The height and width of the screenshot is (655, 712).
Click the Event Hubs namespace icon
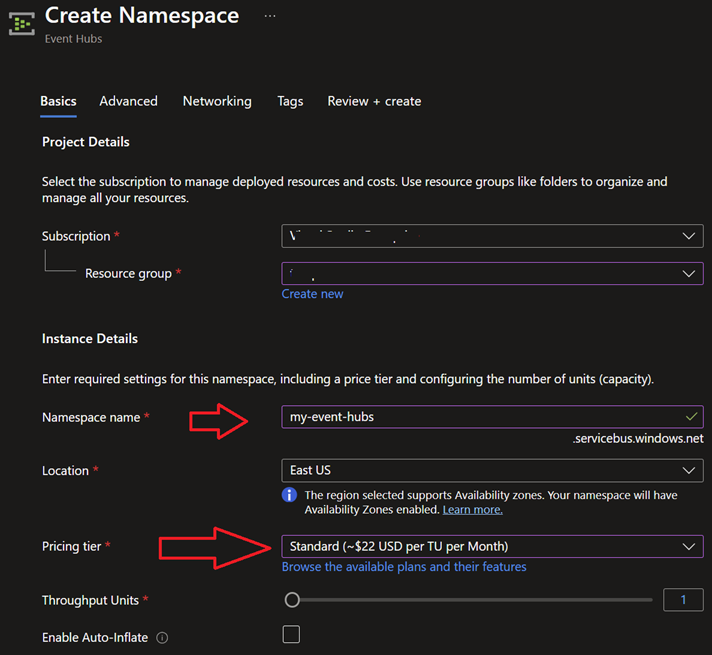pos(22,24)
